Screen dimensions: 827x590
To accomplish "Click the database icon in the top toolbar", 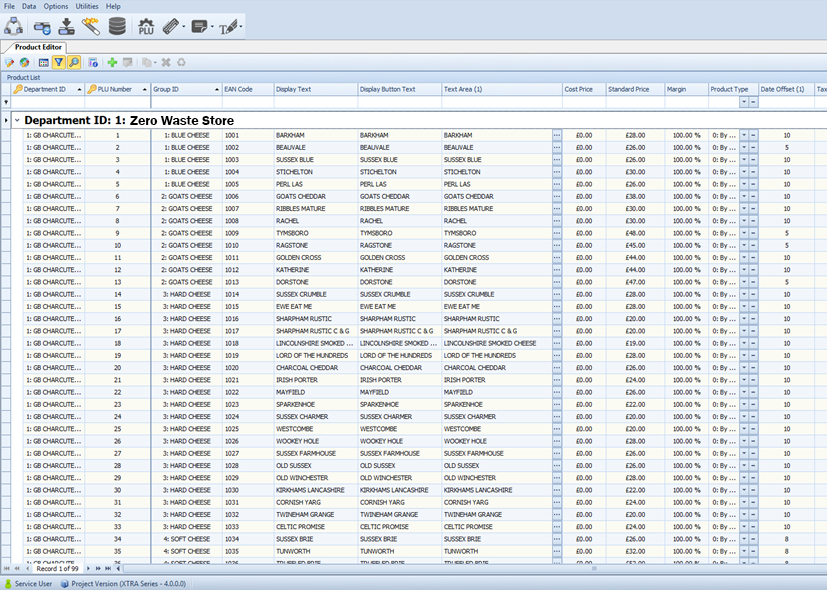I will click(x=118, y=26).
